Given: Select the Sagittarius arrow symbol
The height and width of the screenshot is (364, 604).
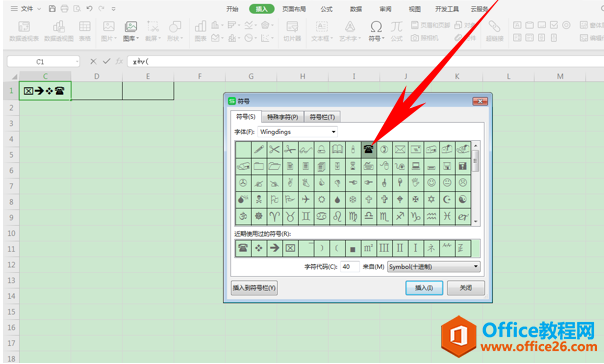Looking at the screenshot, I should point(400,216).
